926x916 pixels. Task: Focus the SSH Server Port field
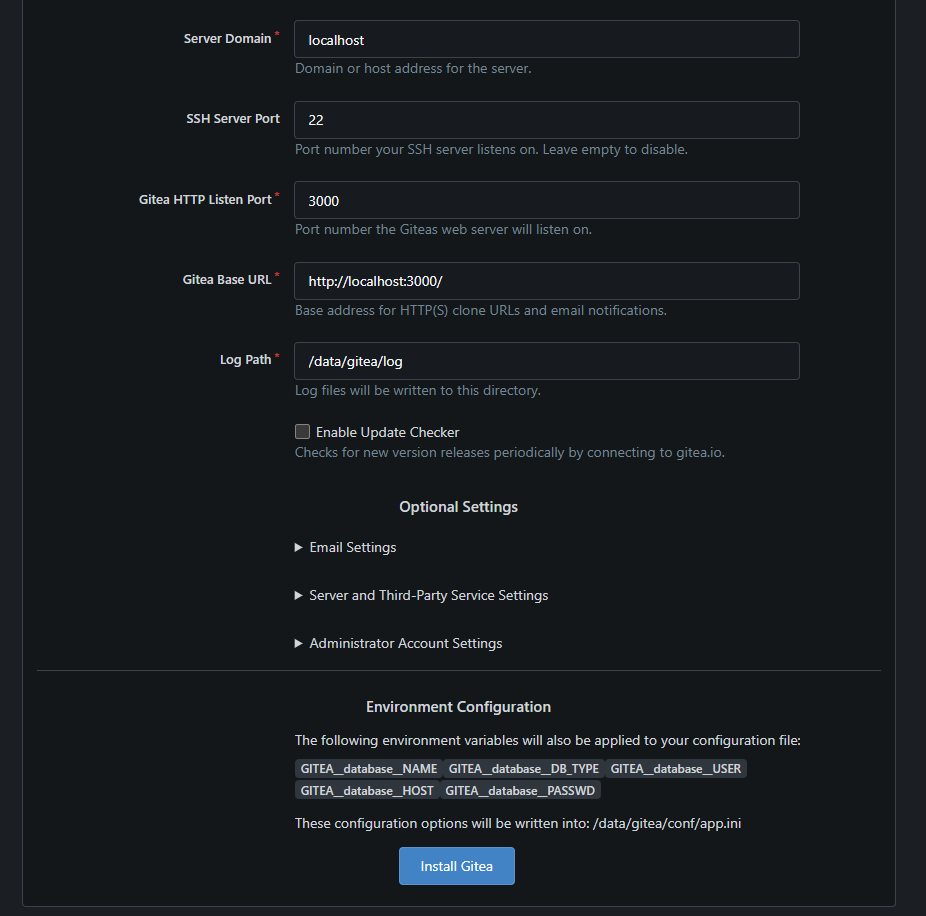tap(546, 120)
